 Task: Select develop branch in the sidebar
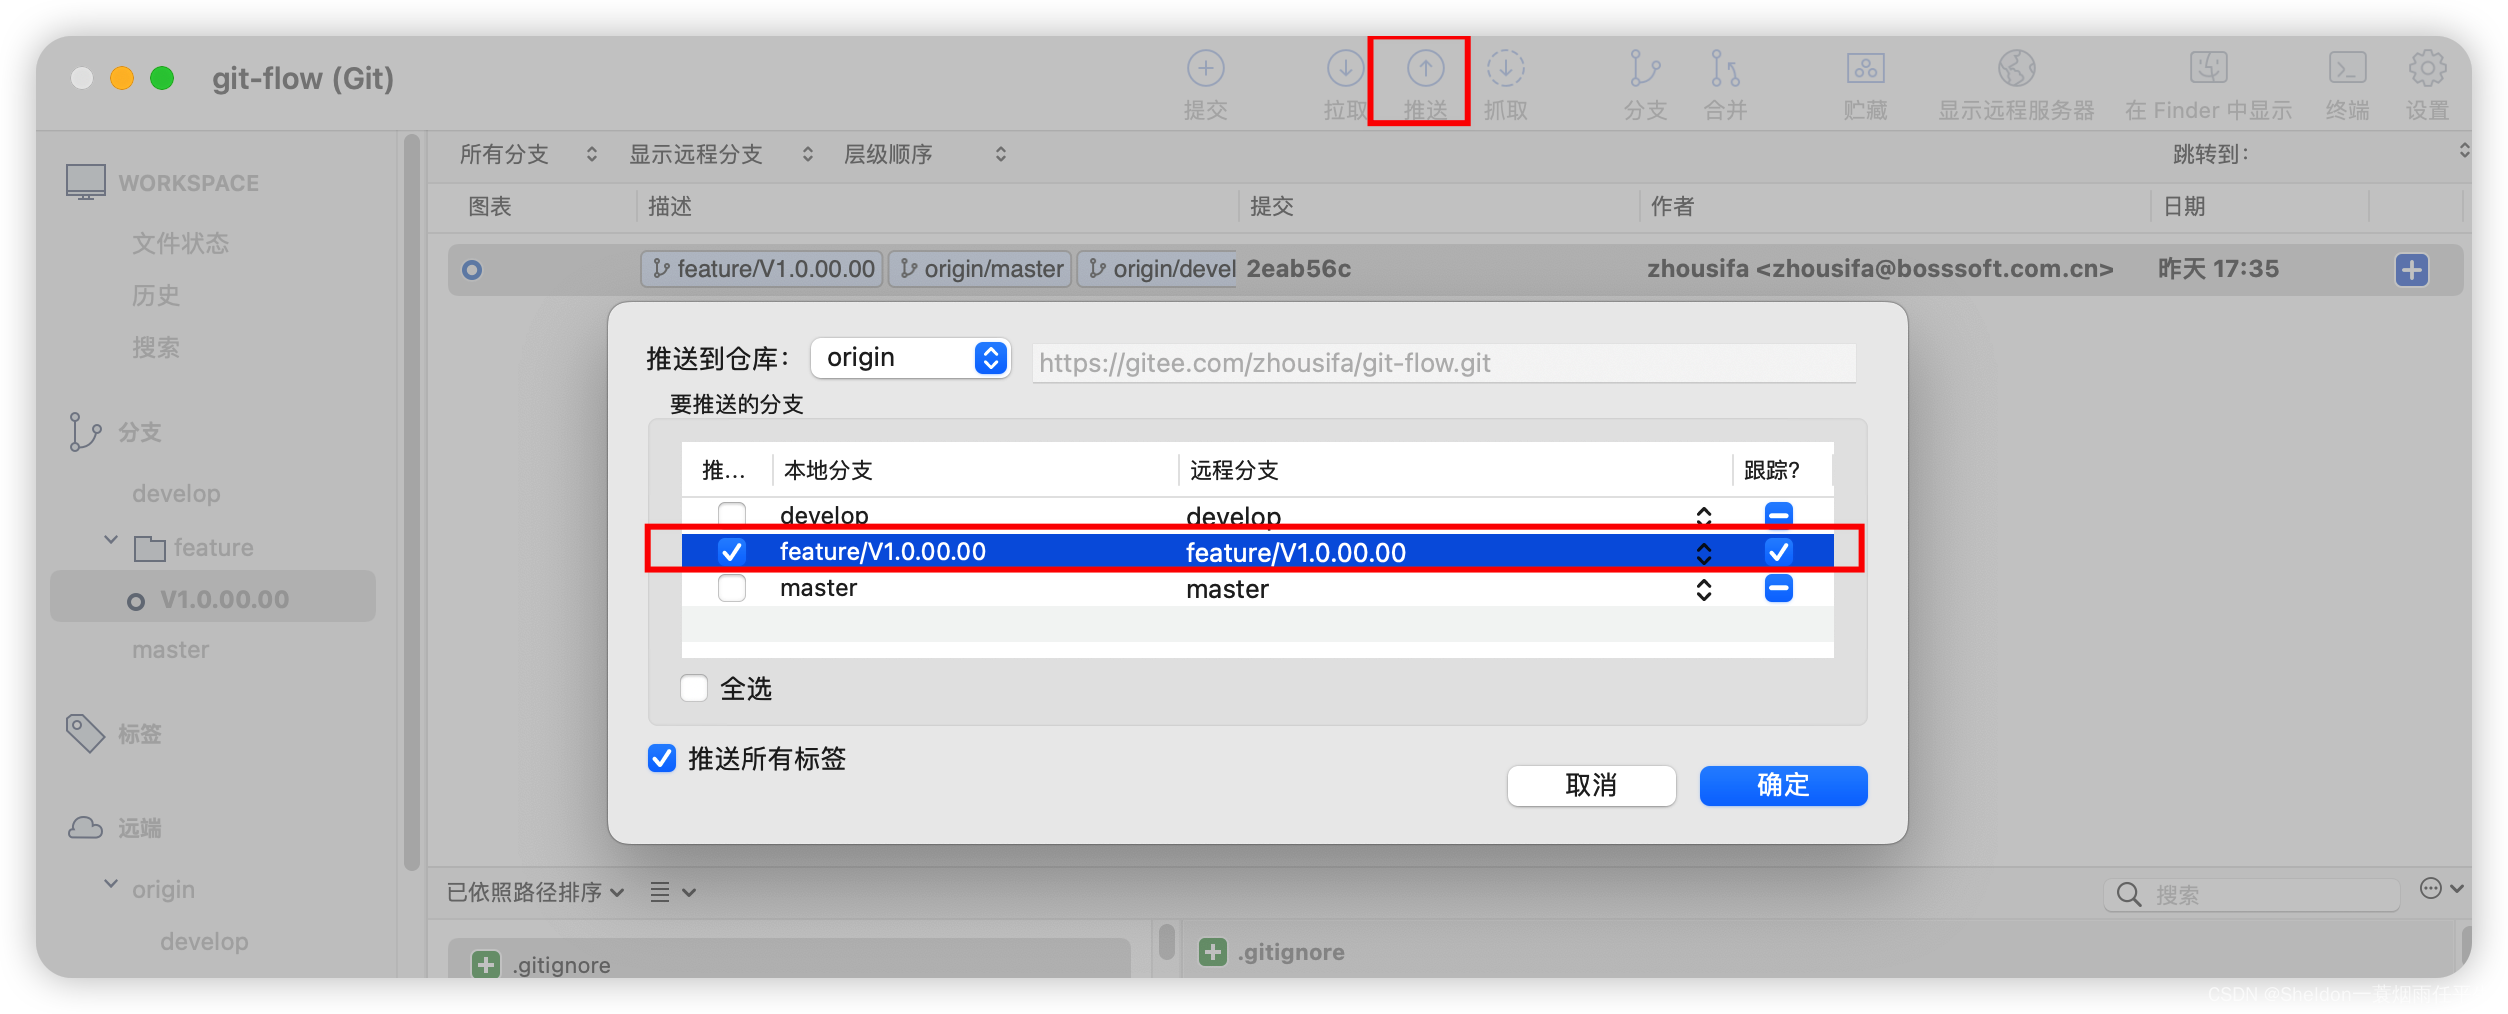click(176, 493)
